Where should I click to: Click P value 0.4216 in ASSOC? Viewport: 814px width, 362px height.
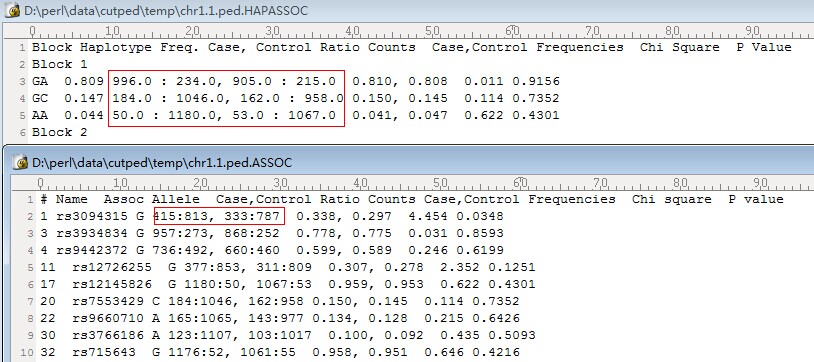pos(496,353)
